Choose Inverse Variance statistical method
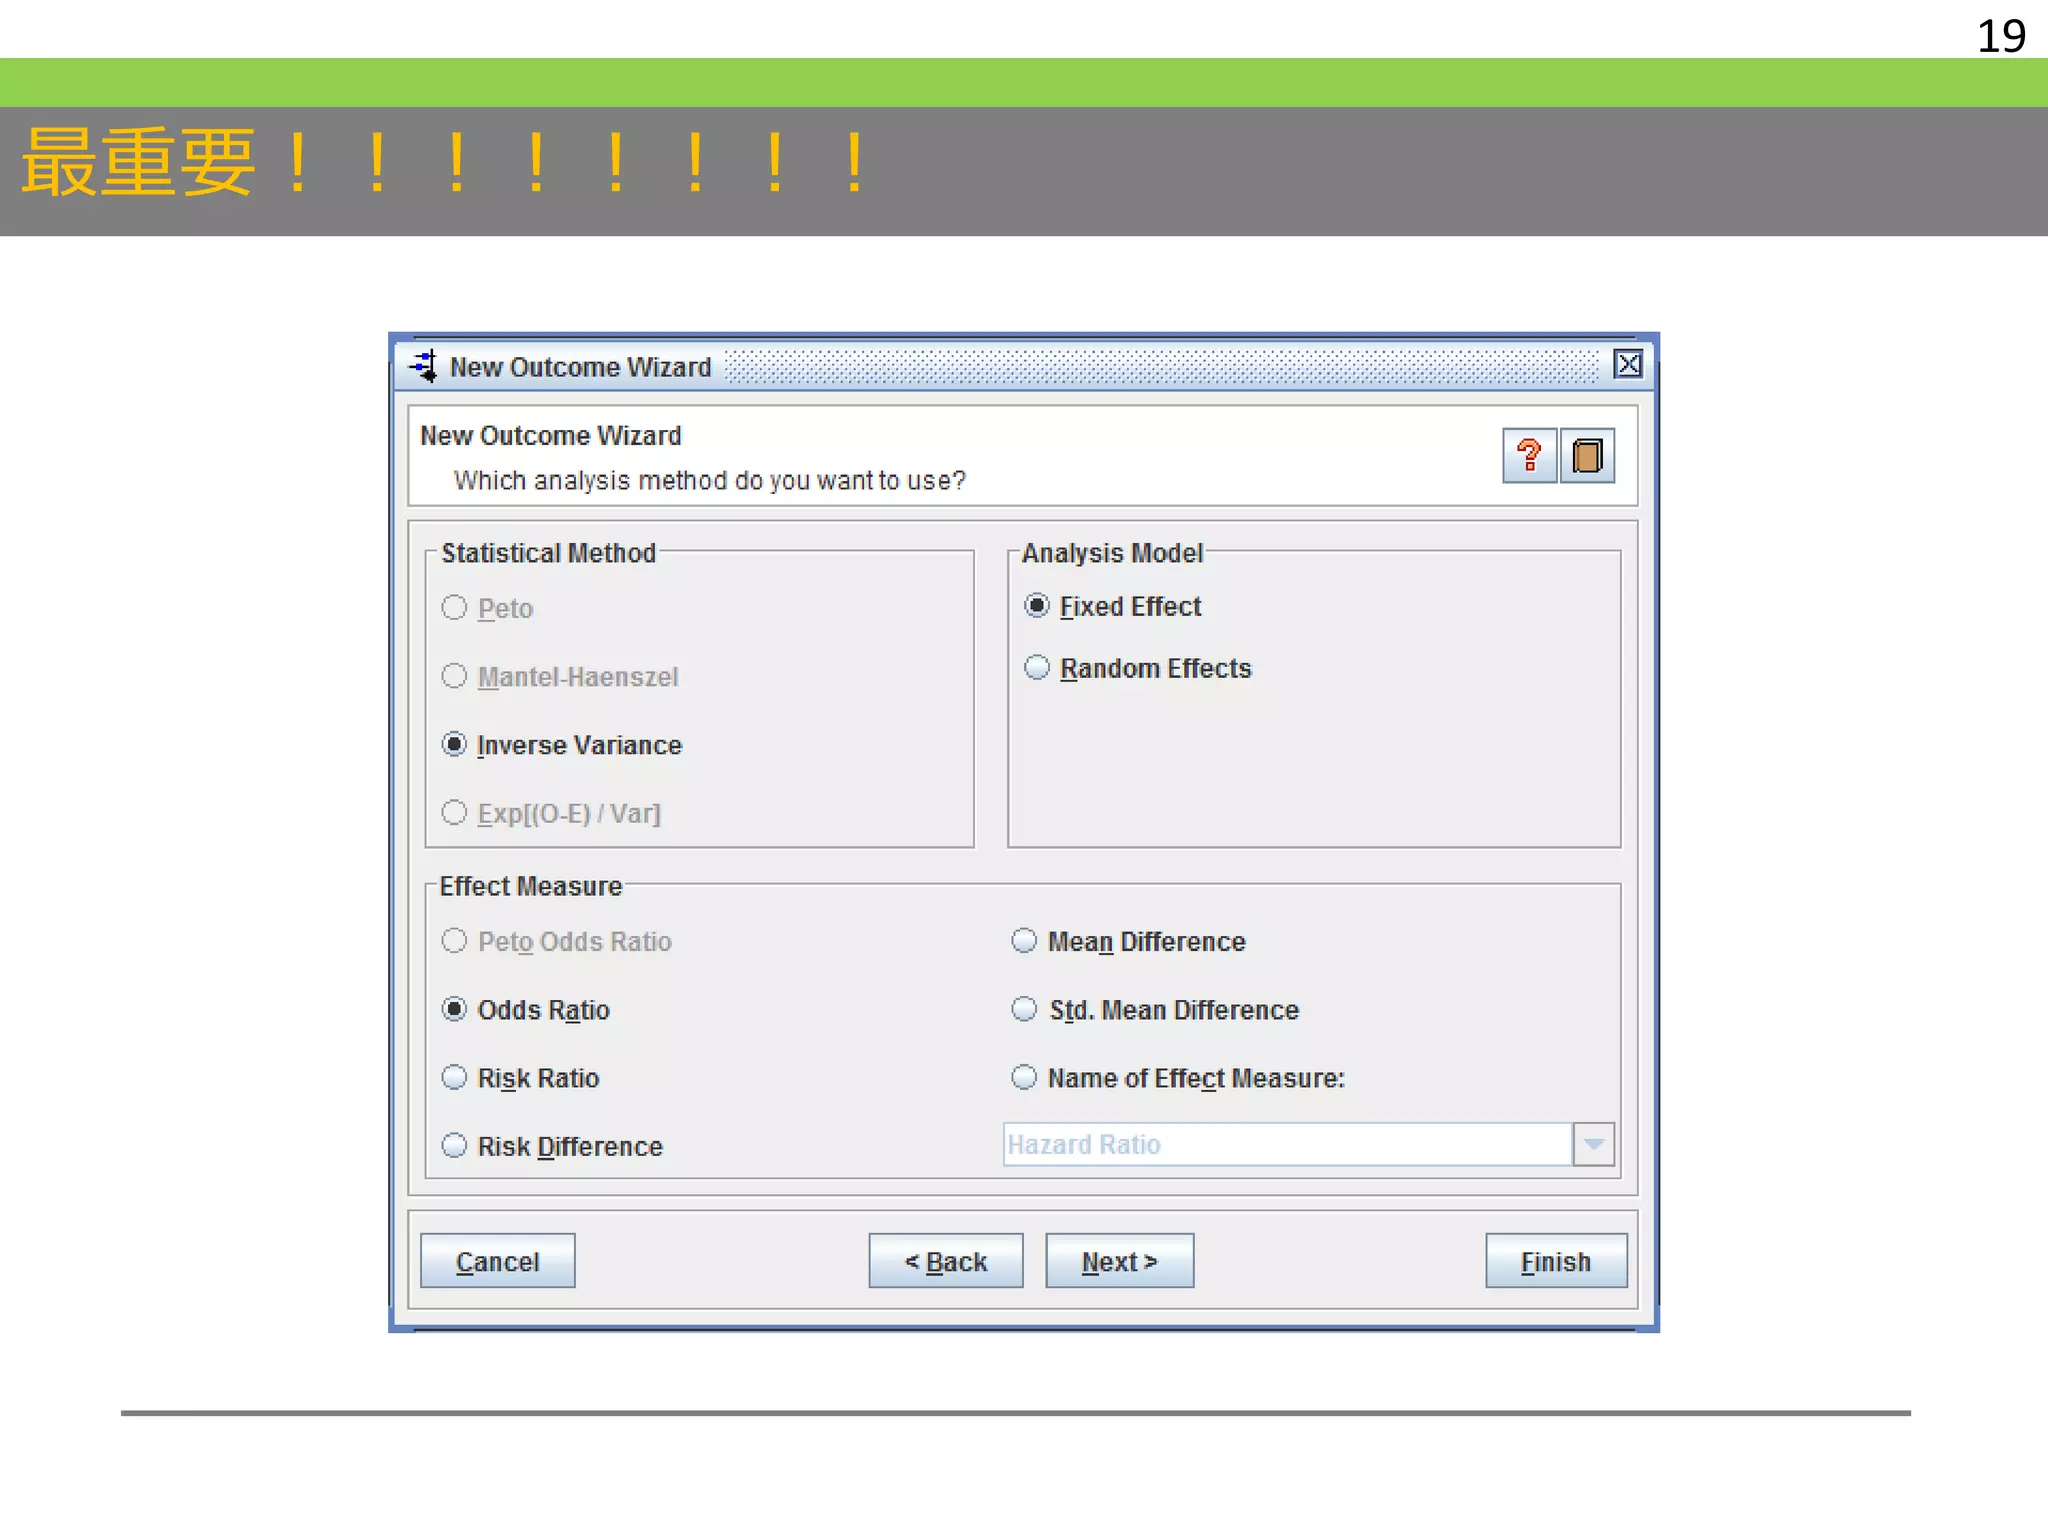This screenshot has height=1536, width=2048. click(x=455, y=745)
